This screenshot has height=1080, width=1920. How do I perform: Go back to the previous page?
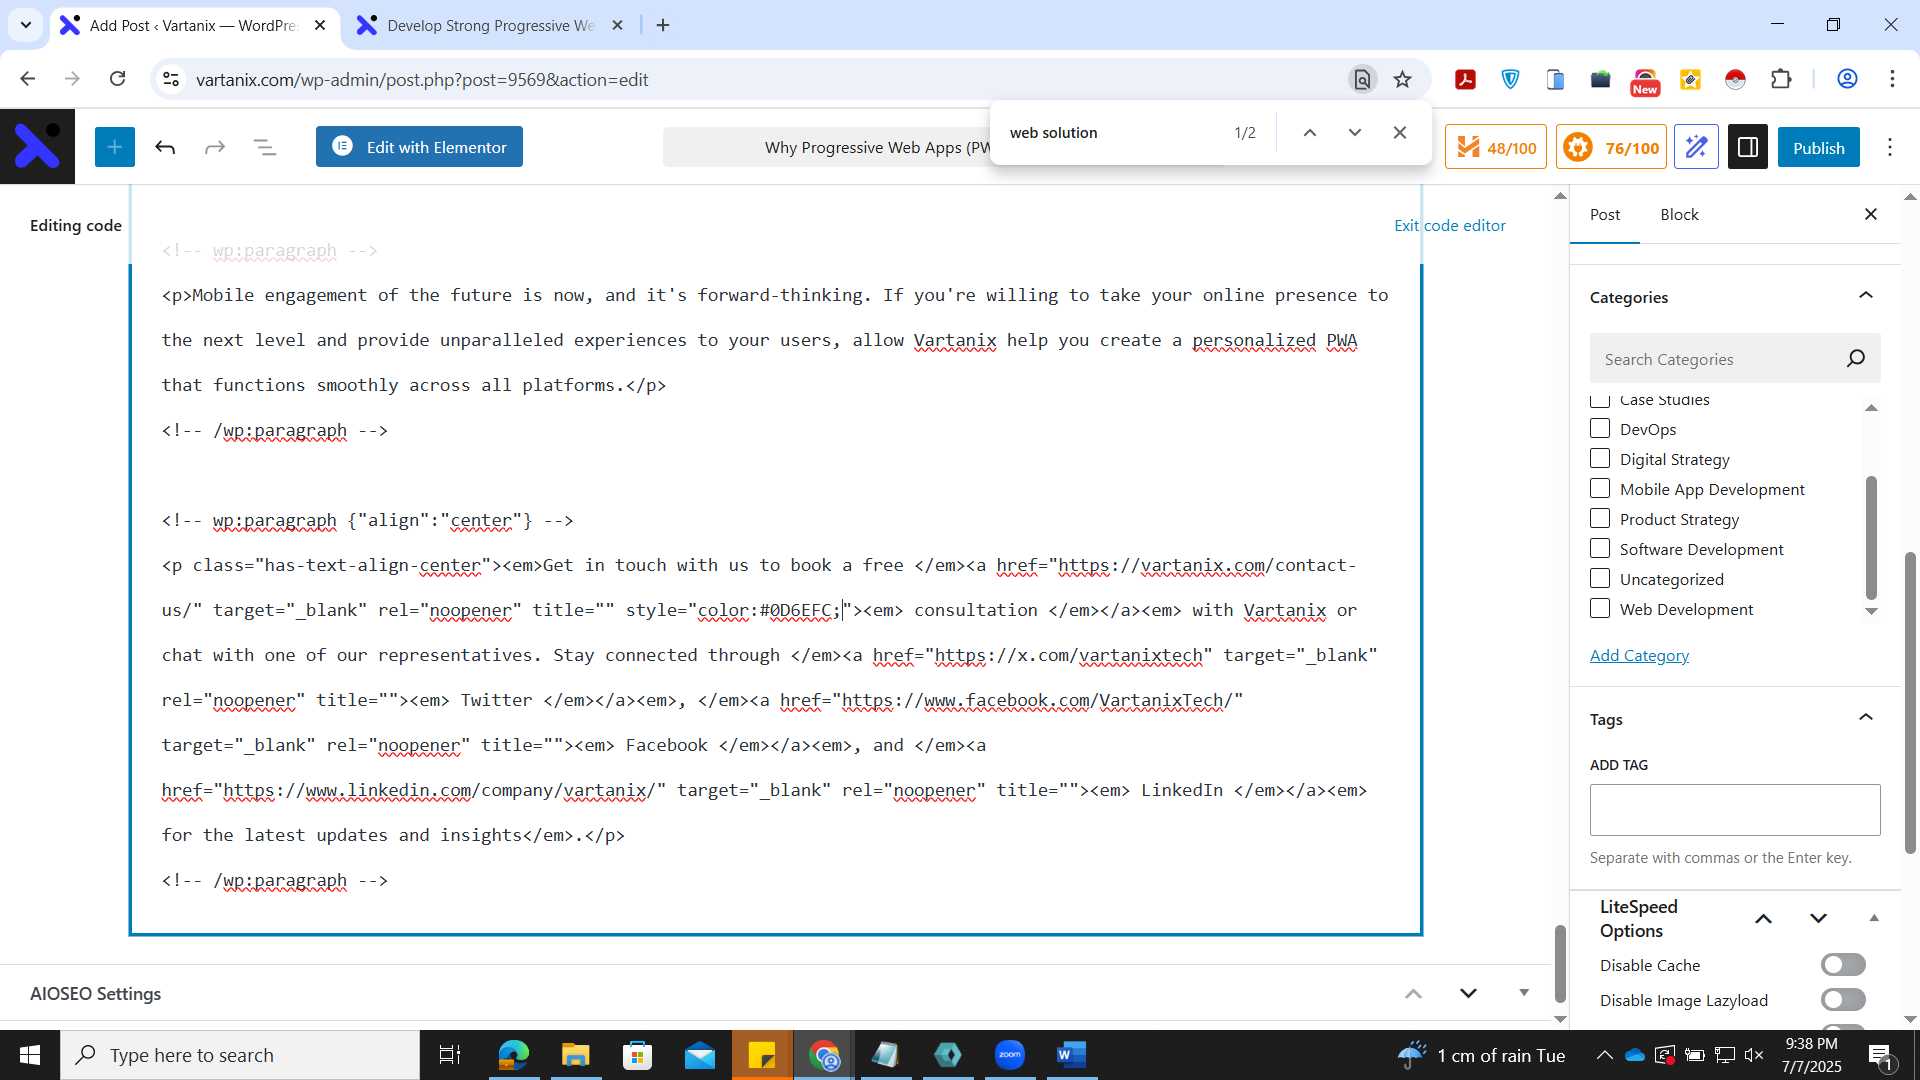(28, 79)
